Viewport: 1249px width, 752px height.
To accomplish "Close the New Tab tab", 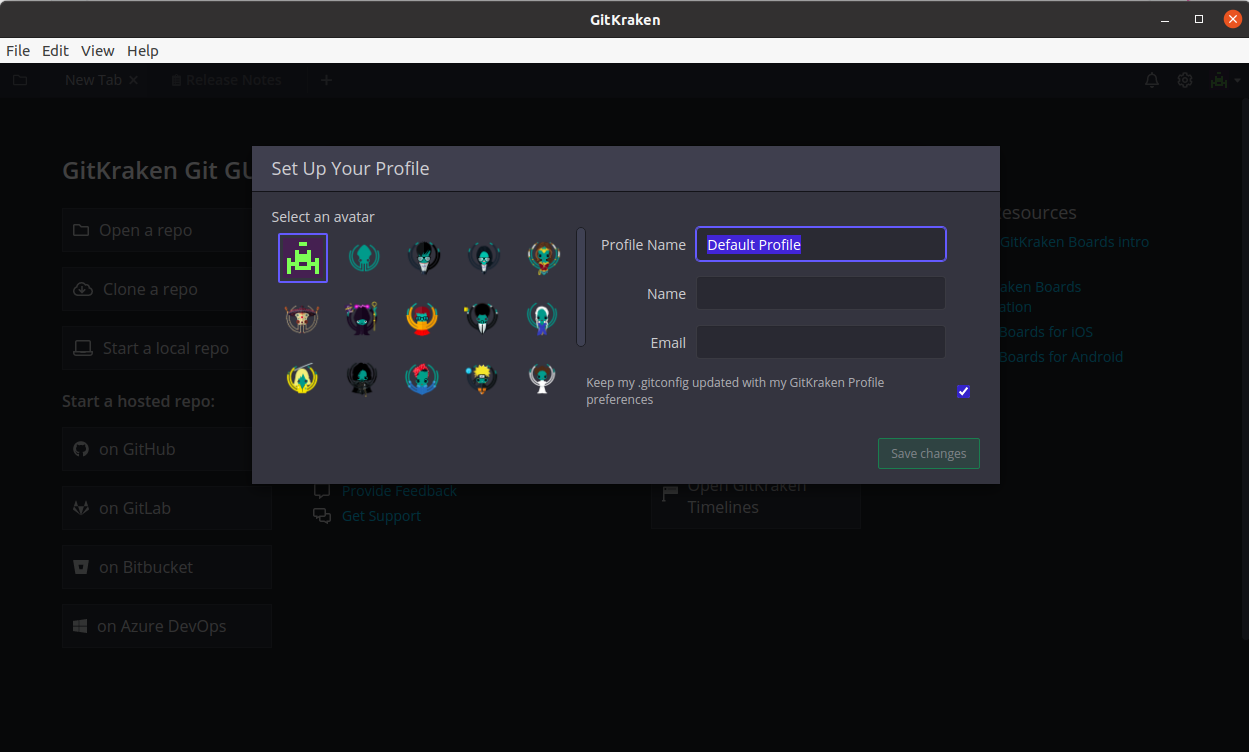I will pos(134,80).
